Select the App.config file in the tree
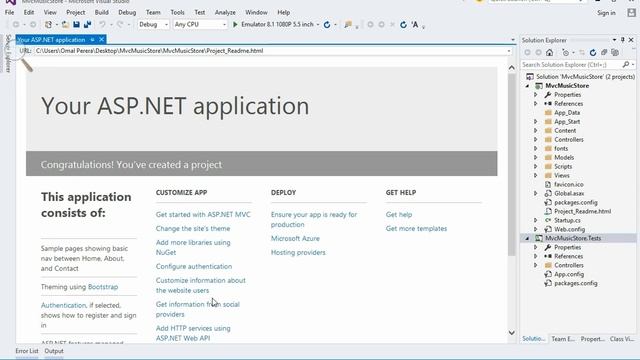Viewport: 640px width, 360px height. 569,274
